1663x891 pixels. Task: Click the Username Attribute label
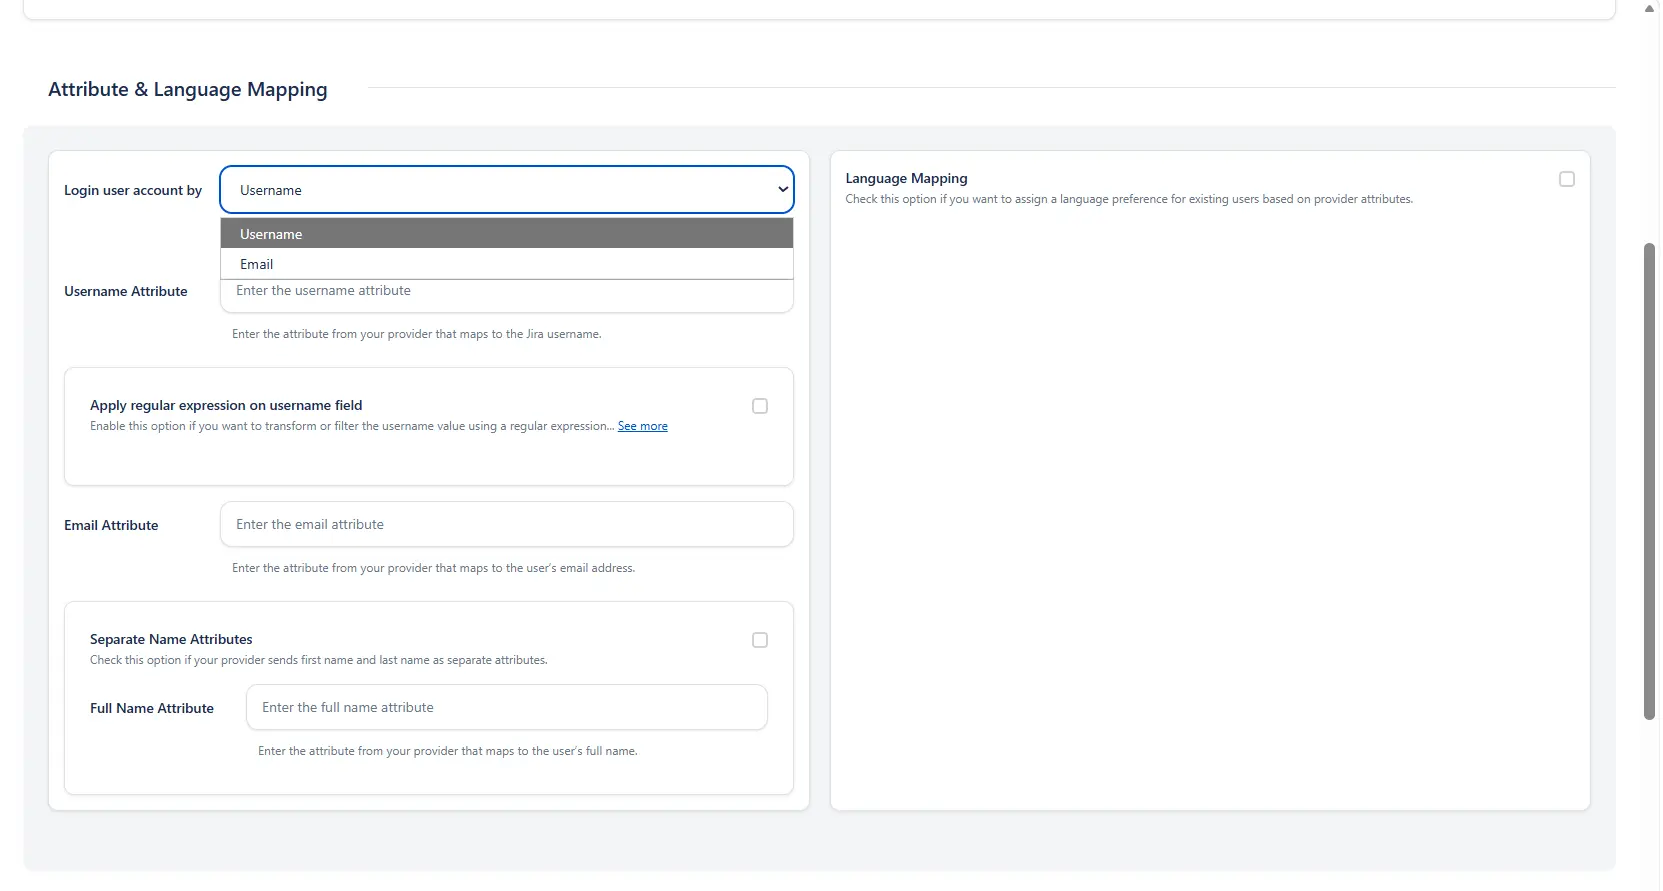[126, 291]
